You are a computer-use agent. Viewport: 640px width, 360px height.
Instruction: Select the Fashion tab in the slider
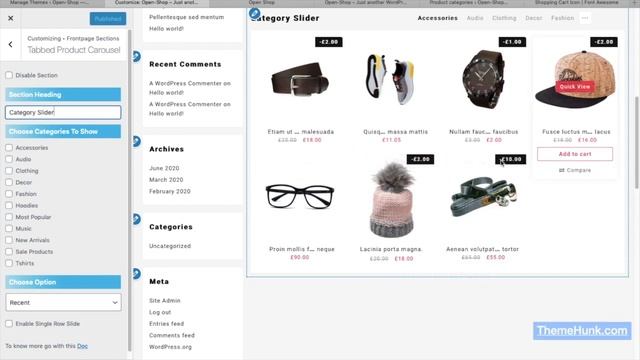(x=562, y=18)
